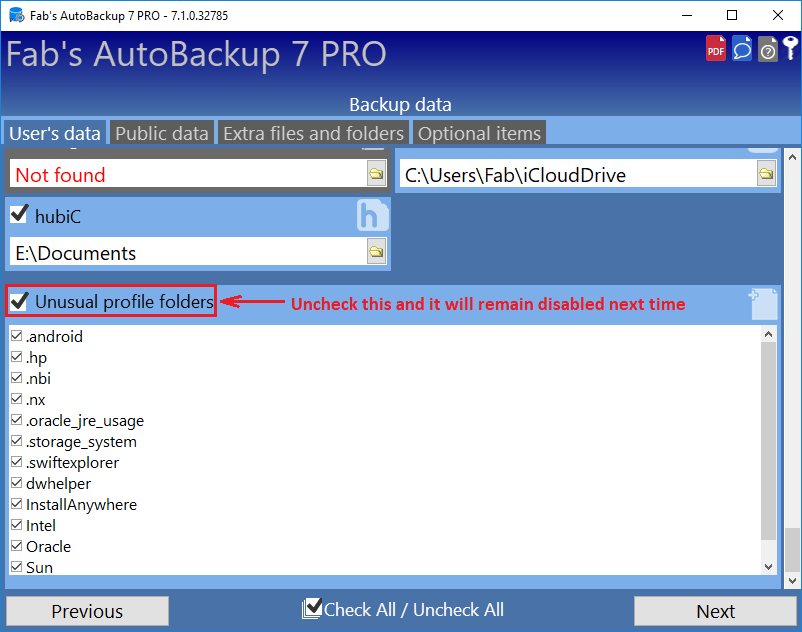This screenshot has width=802, height=632.
Task: Toggle the InstallAnywhere checkbox
Action: (17, 503)
